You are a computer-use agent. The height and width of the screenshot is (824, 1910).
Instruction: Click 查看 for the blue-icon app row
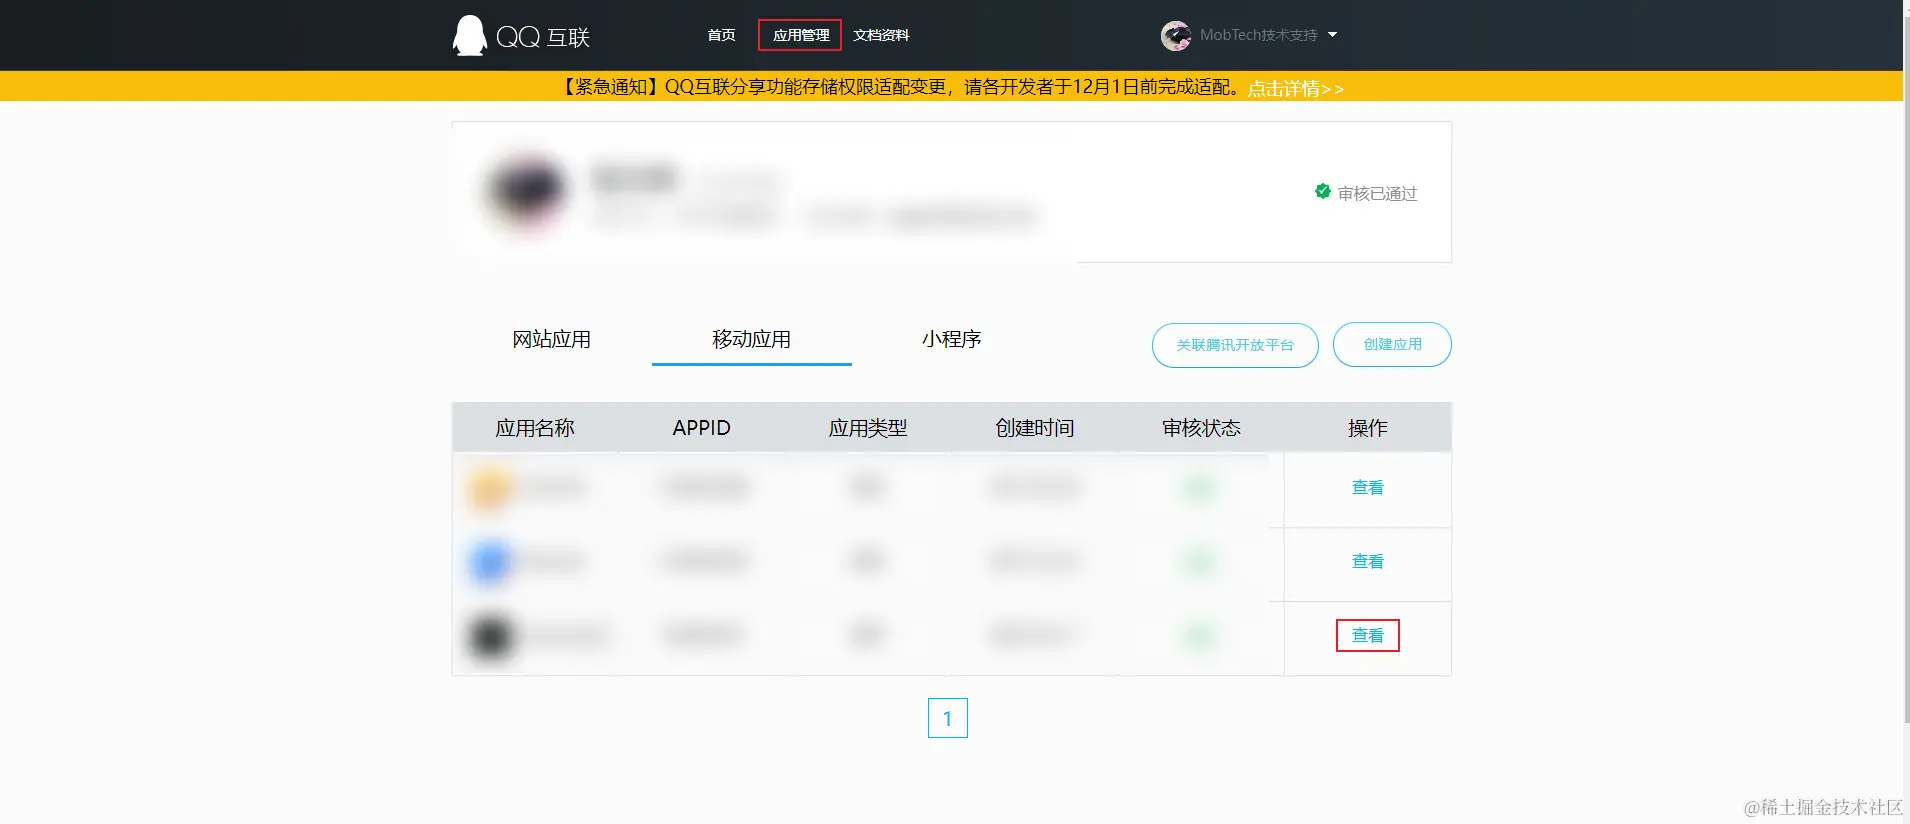pos(1367,562)
